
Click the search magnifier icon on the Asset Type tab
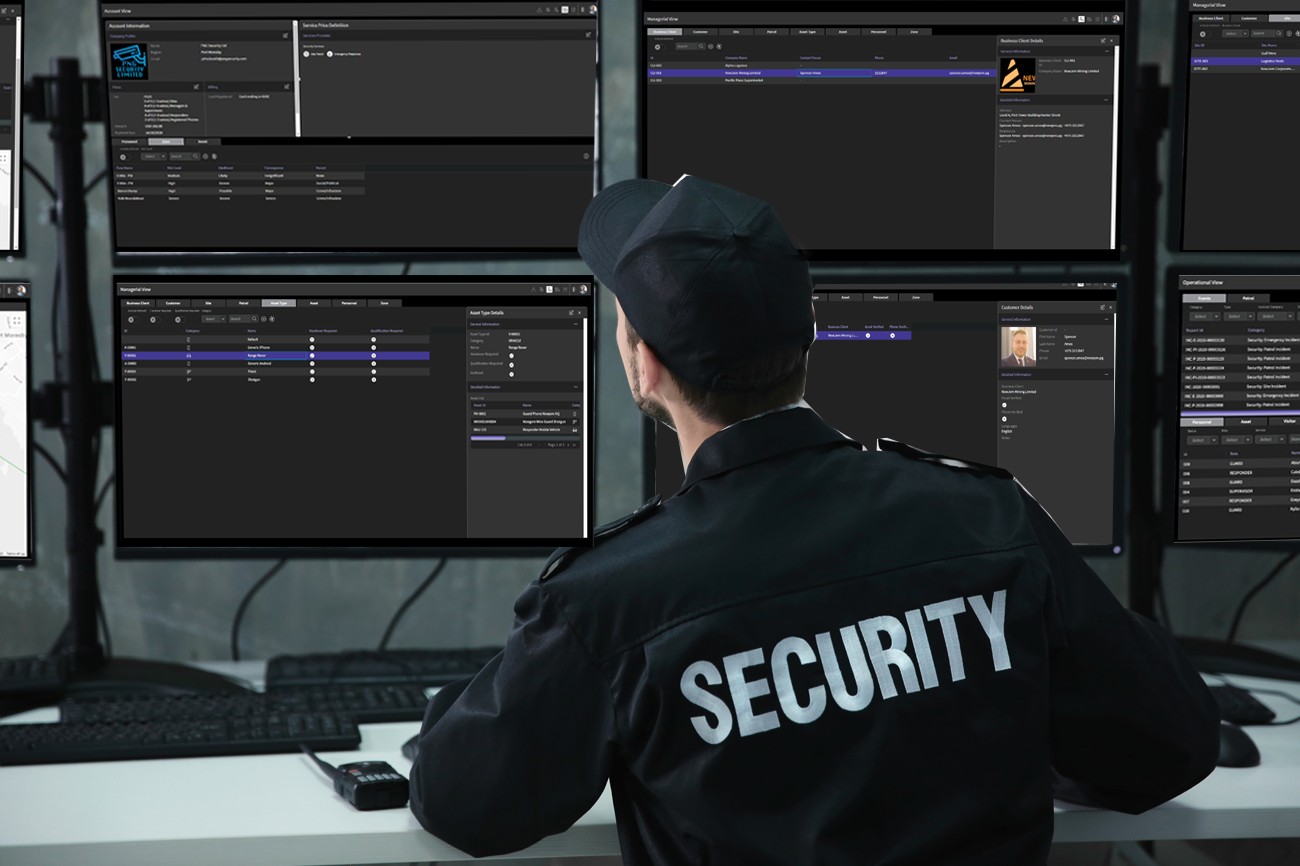pos(254,318)
